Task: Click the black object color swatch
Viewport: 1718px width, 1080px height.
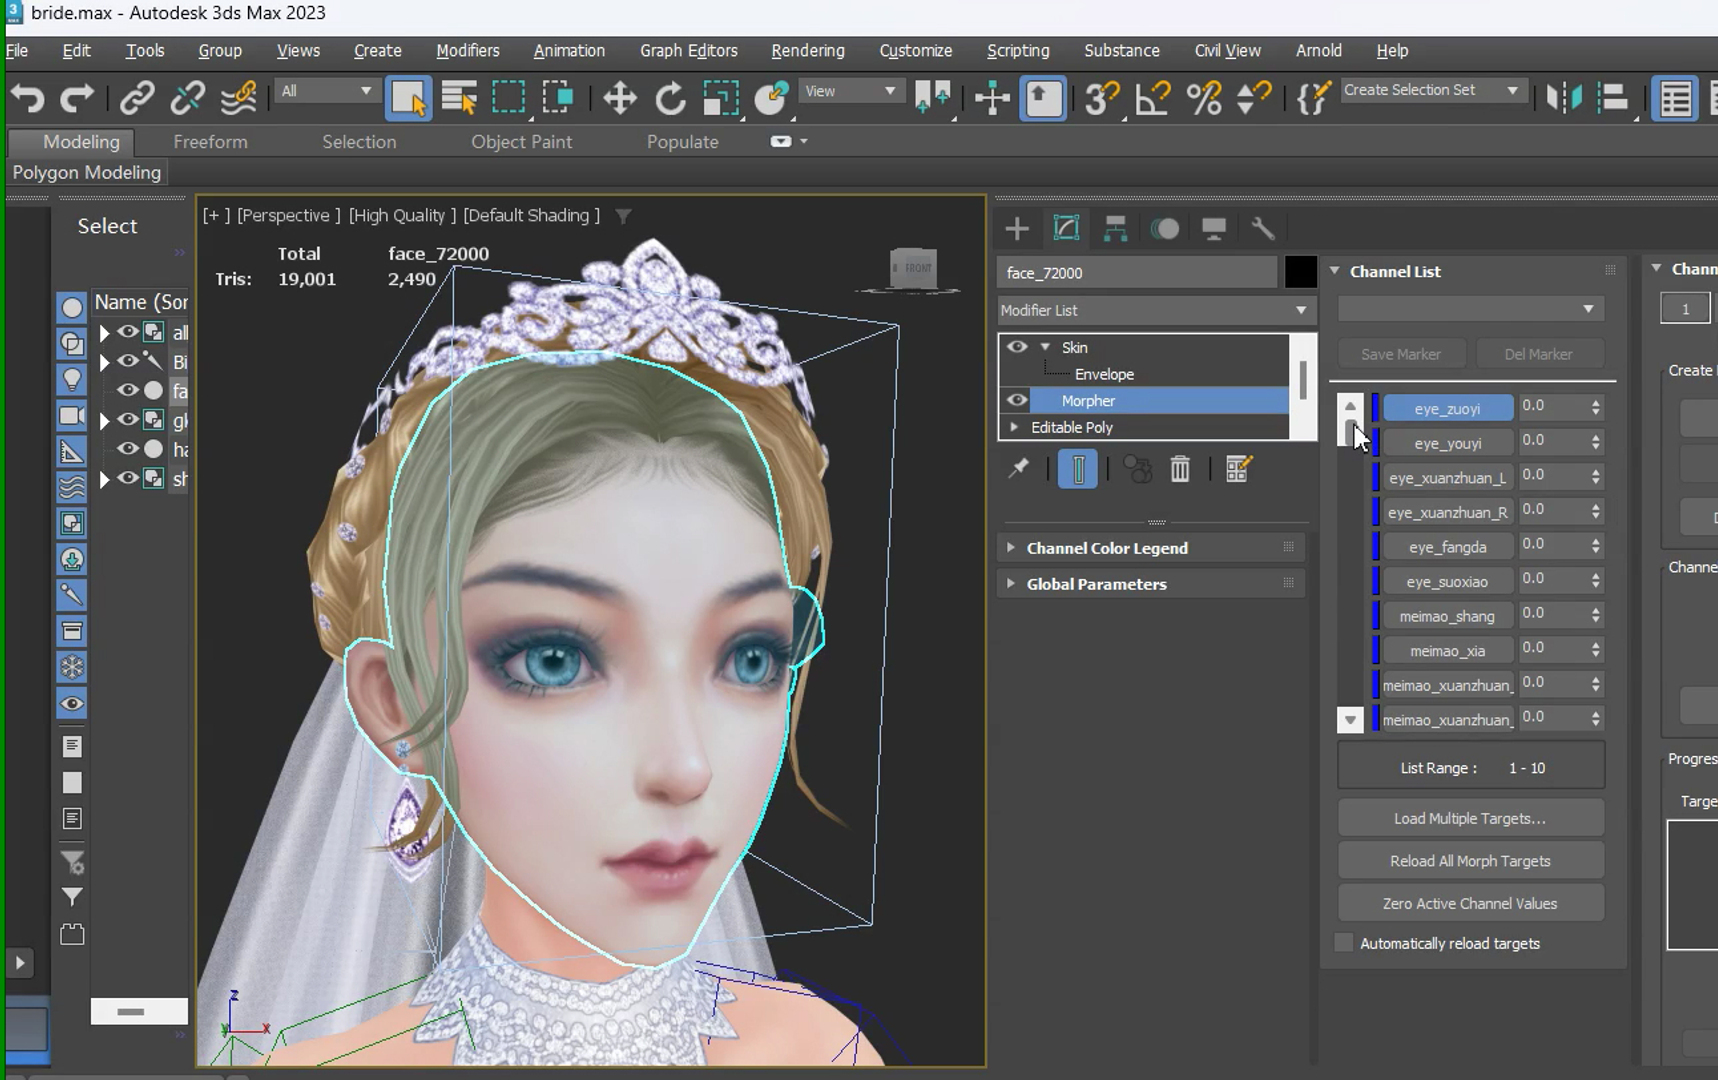Action: [1300, 272]
